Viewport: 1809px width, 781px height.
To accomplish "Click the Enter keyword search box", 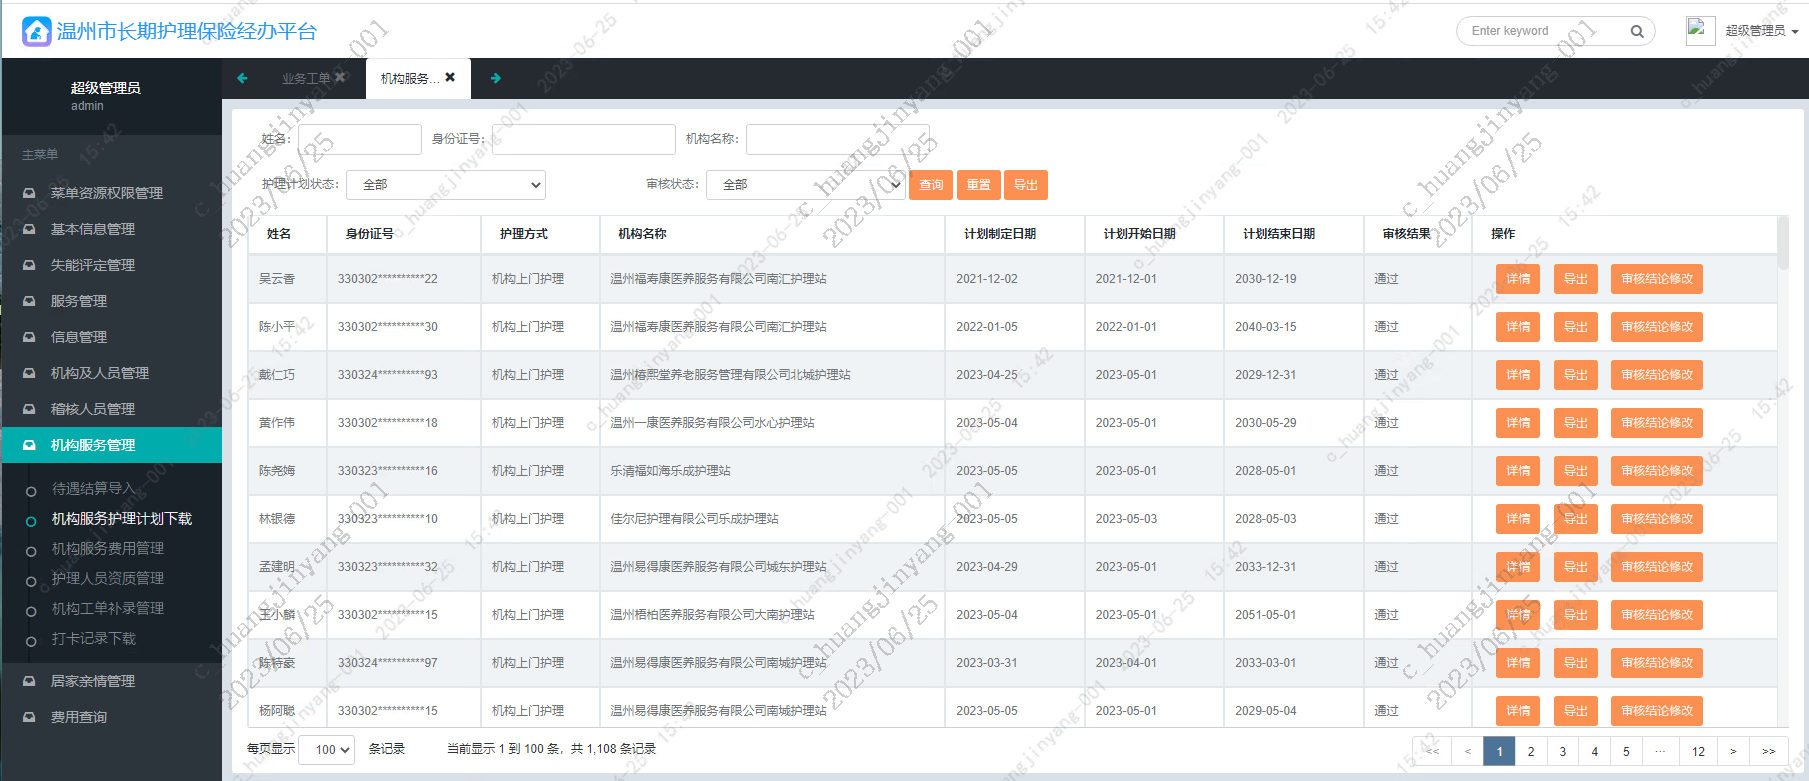I will tap(1545, 31).
